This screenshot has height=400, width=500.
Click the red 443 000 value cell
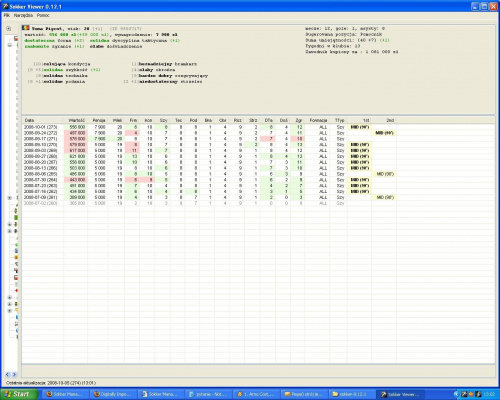coord(77,180)
